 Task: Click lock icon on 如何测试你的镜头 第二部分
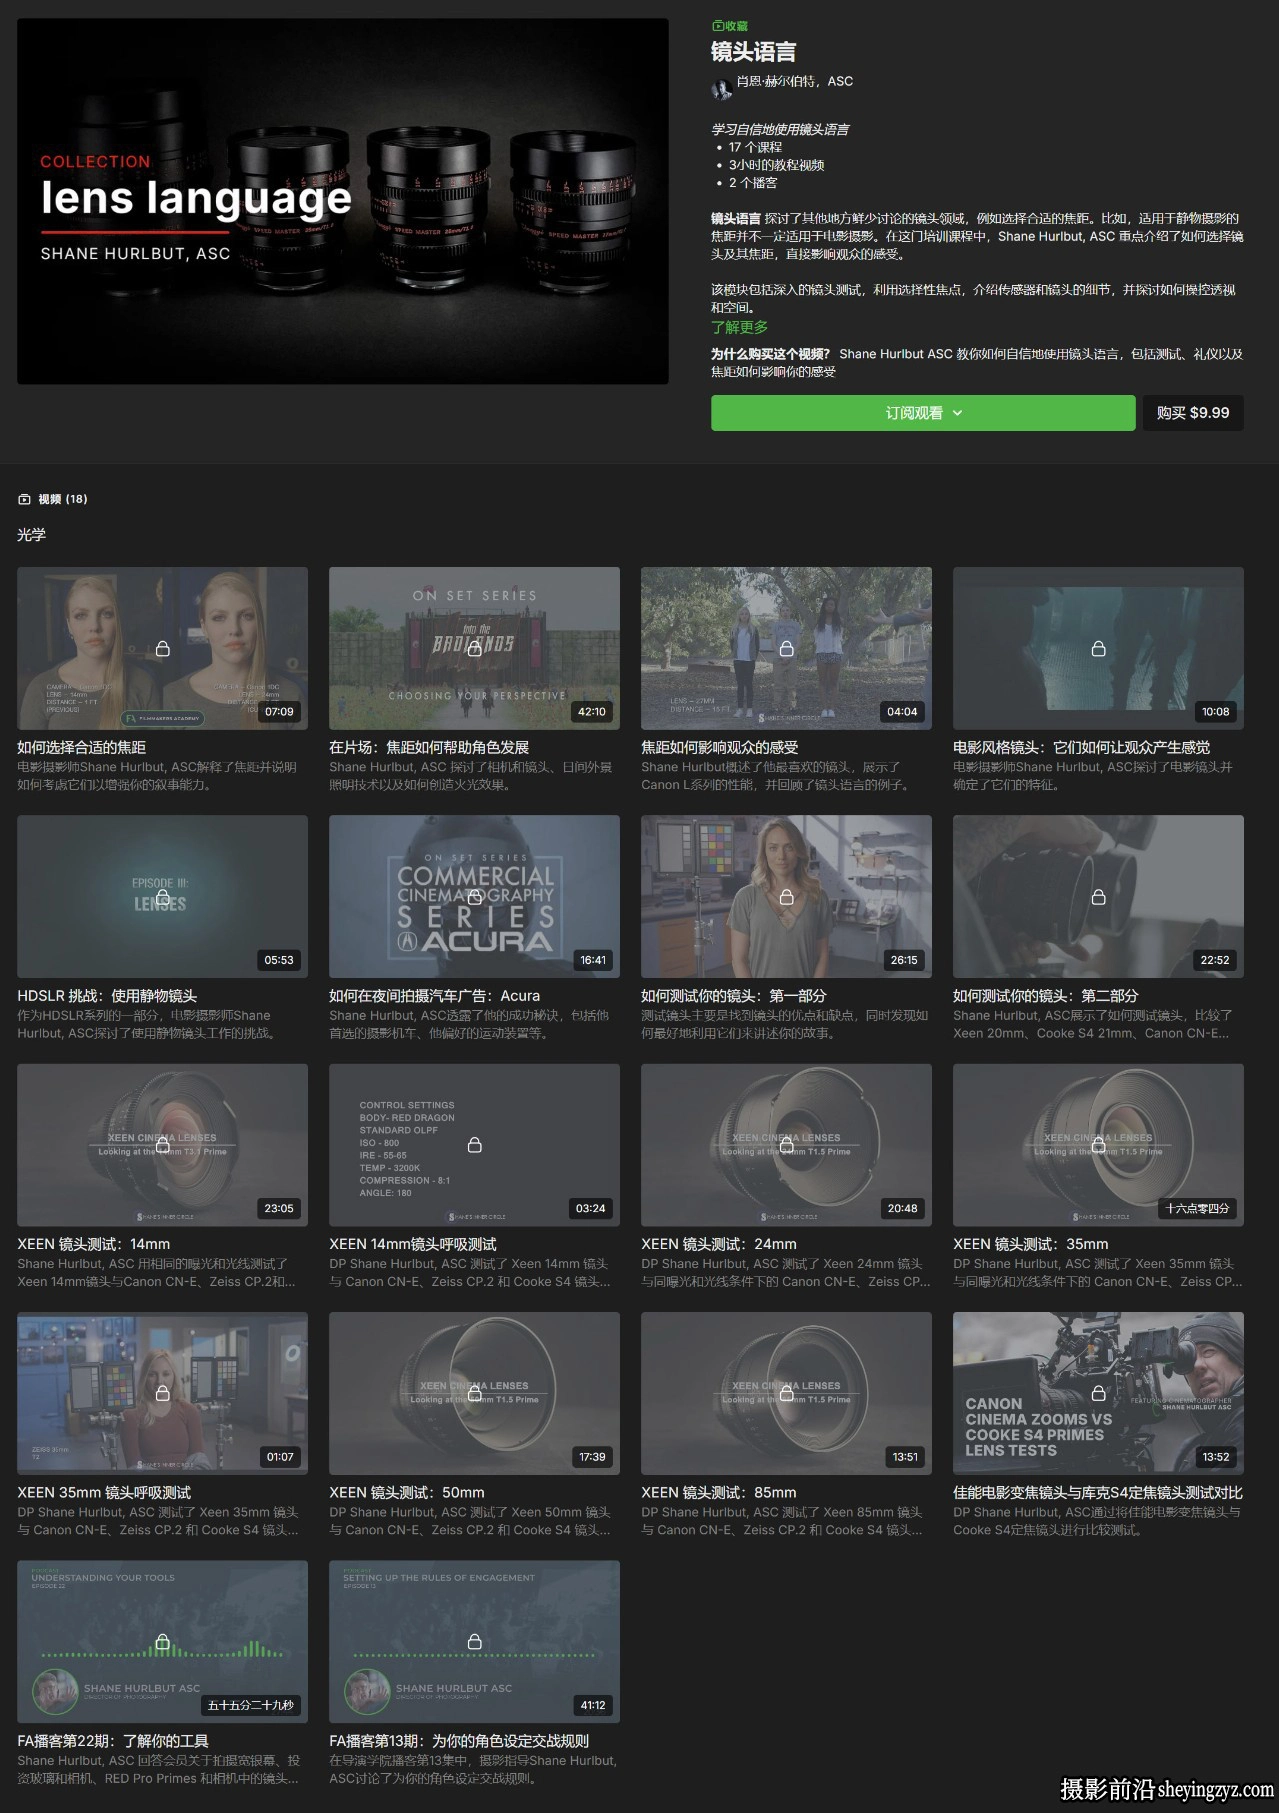pyautogui.click(x=1099, y=897)
